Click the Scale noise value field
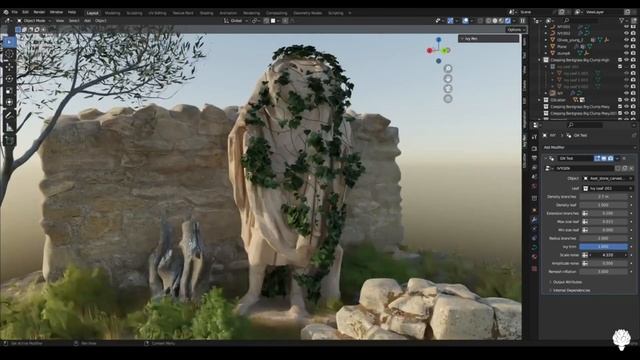Screen dimensions: 640x360 [x=607, y=255]
